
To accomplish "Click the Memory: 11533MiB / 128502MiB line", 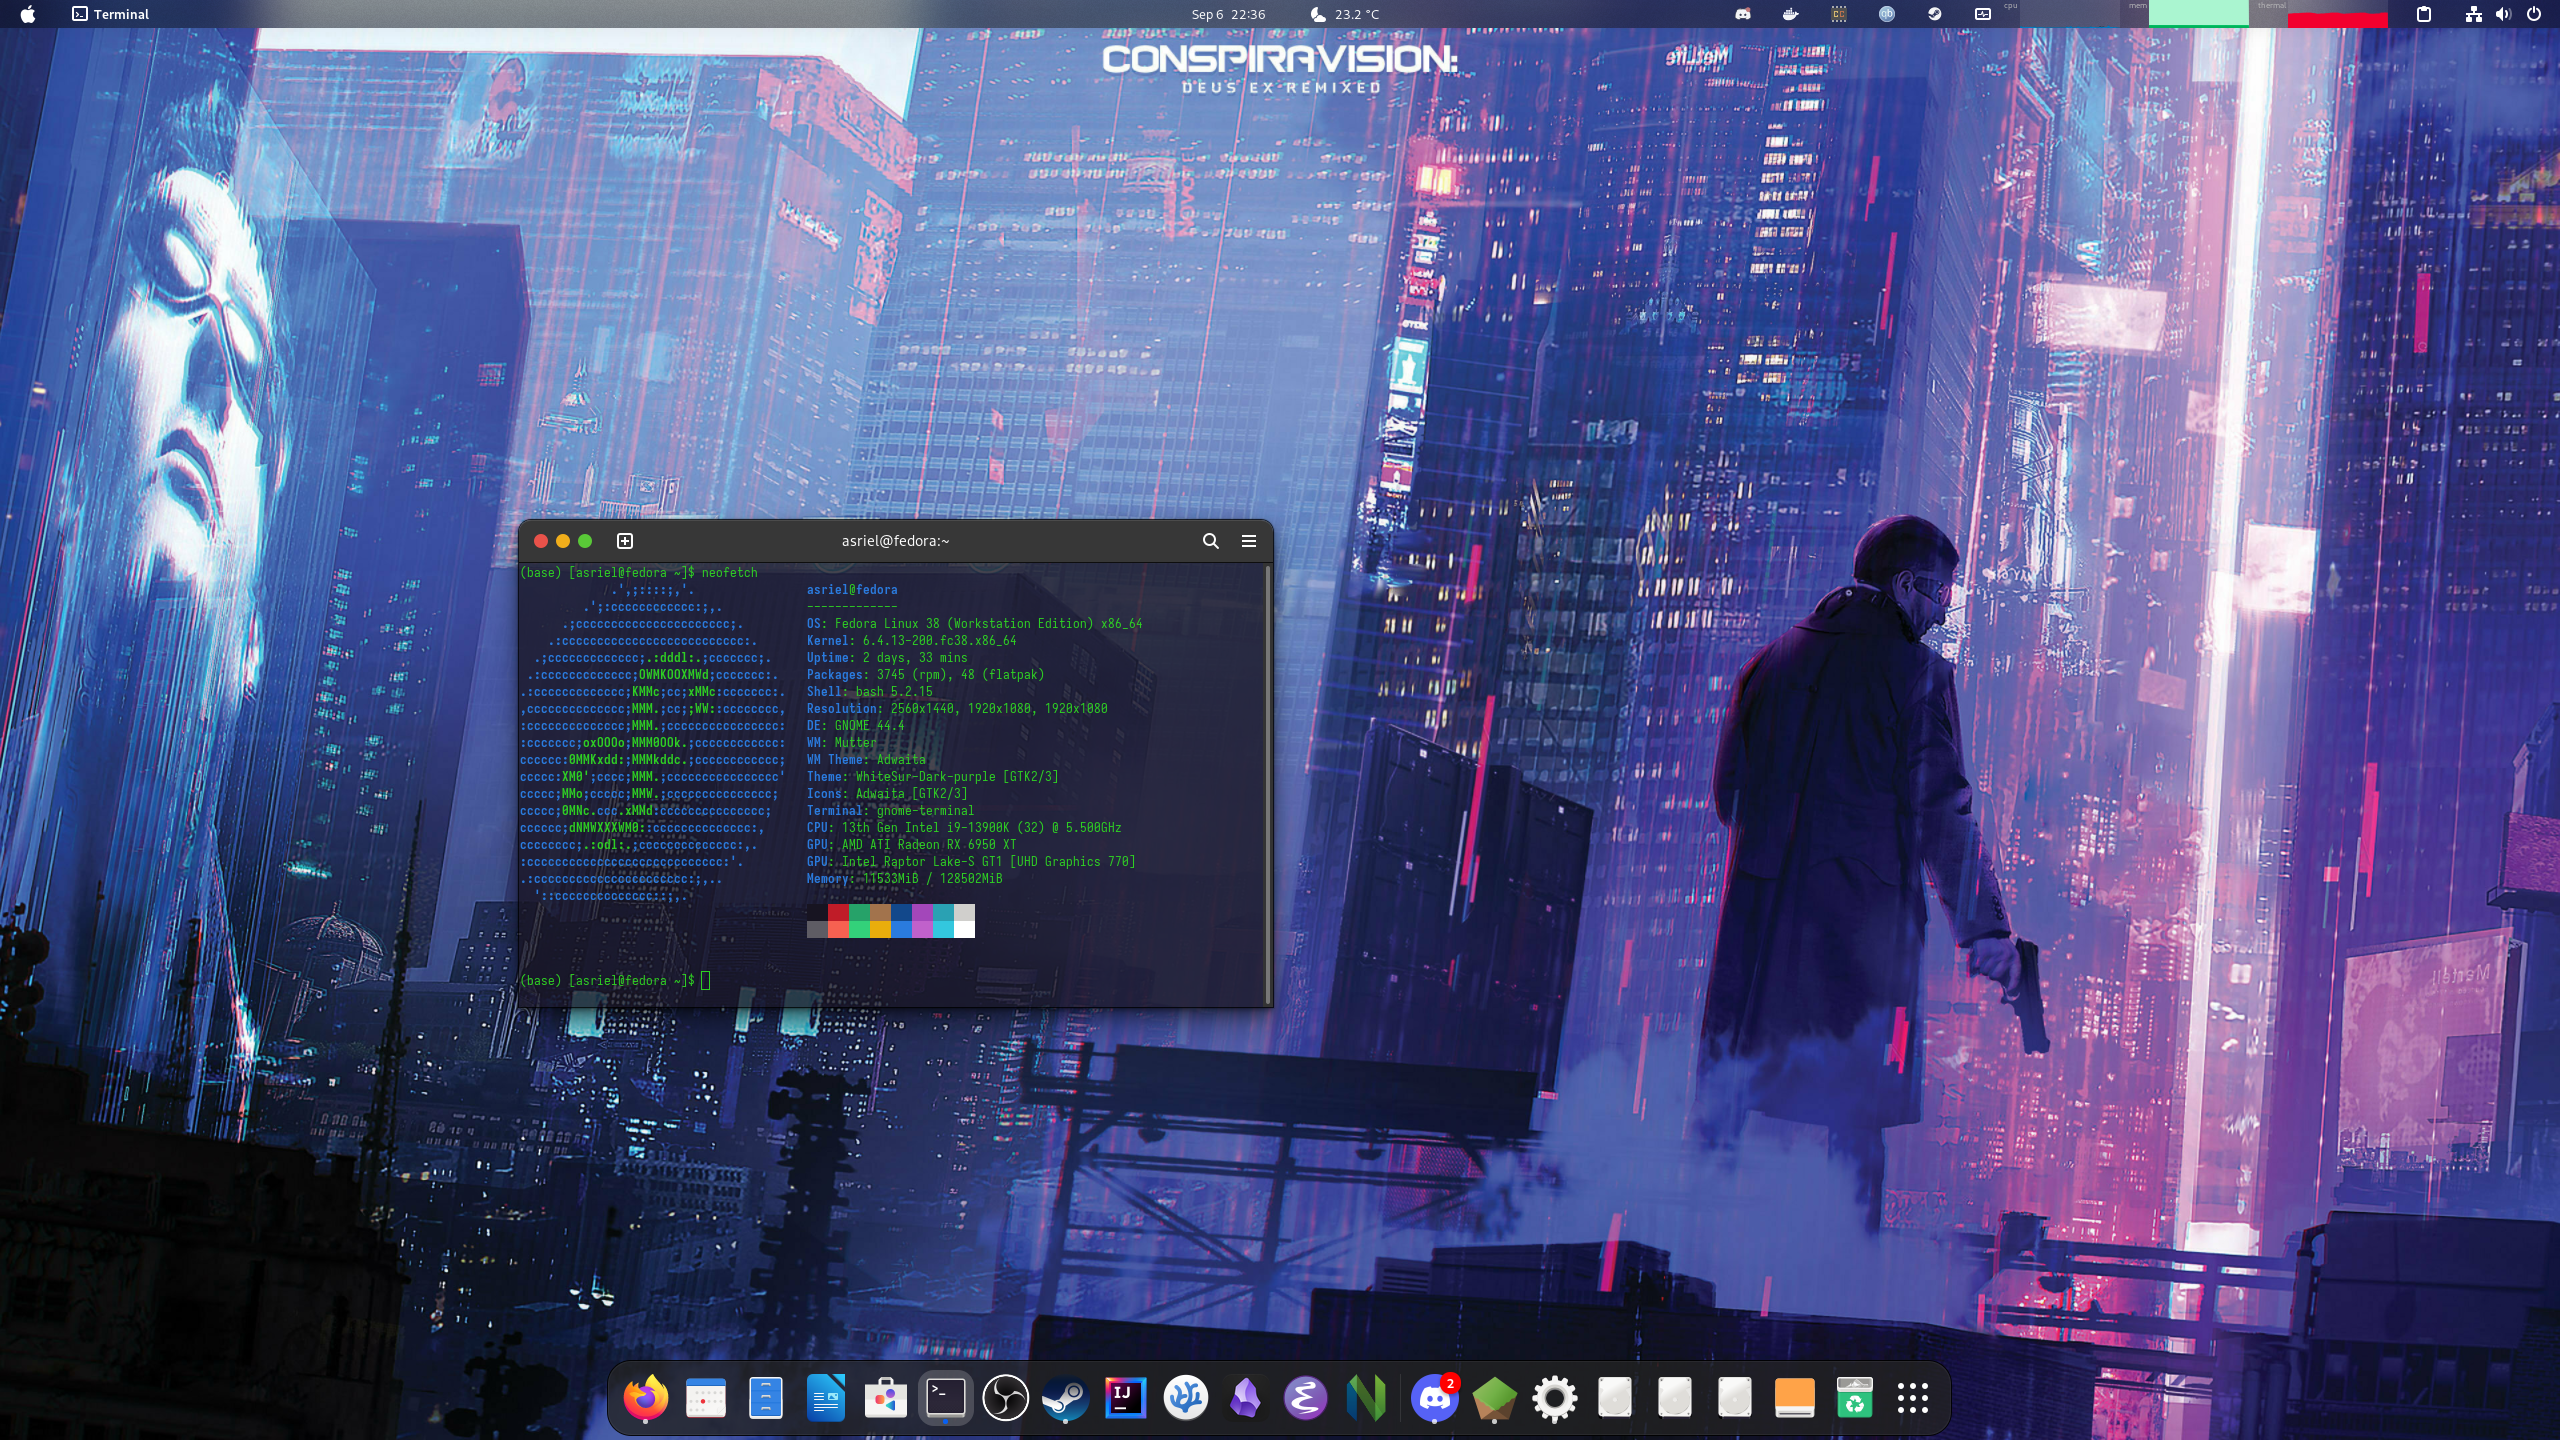I will [904, 879].
